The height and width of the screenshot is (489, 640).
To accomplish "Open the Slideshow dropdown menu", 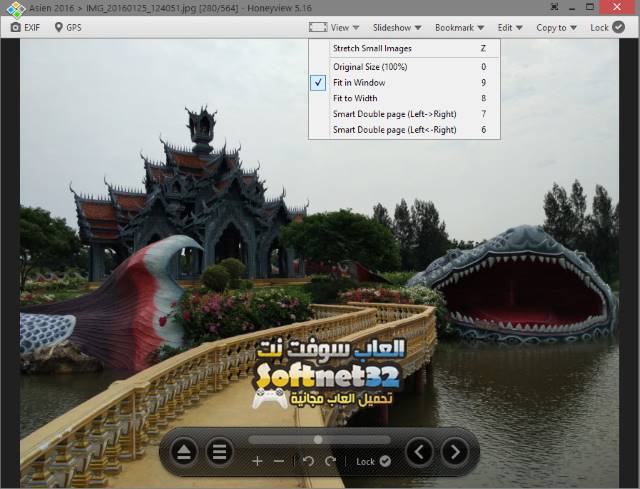I will point(397,27).
